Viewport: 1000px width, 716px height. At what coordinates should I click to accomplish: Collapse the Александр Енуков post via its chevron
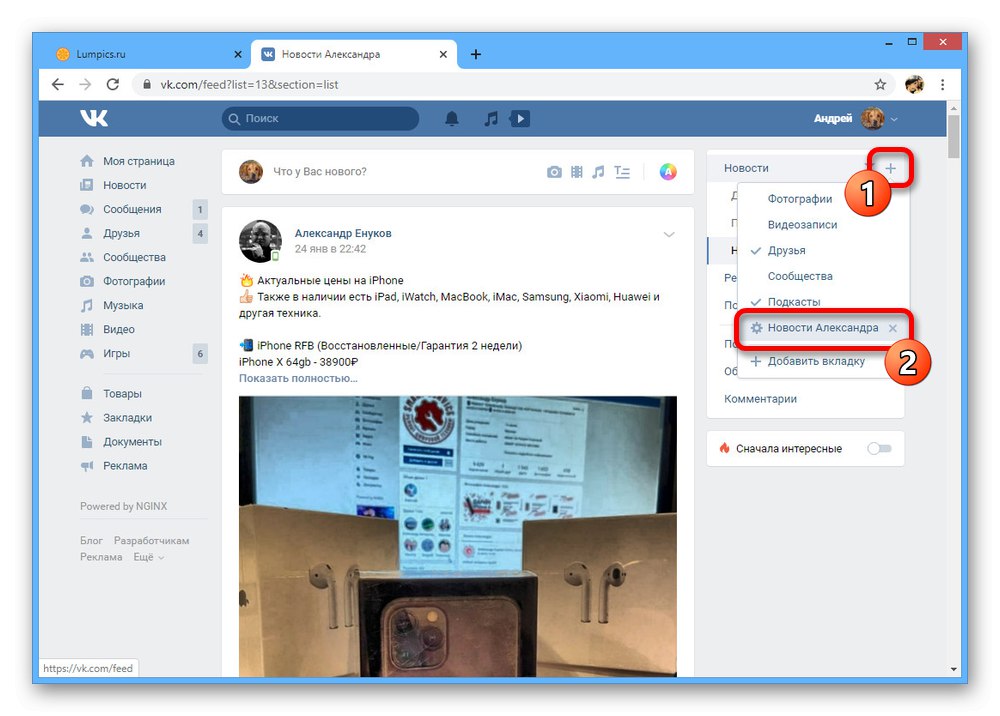(669, 234)
